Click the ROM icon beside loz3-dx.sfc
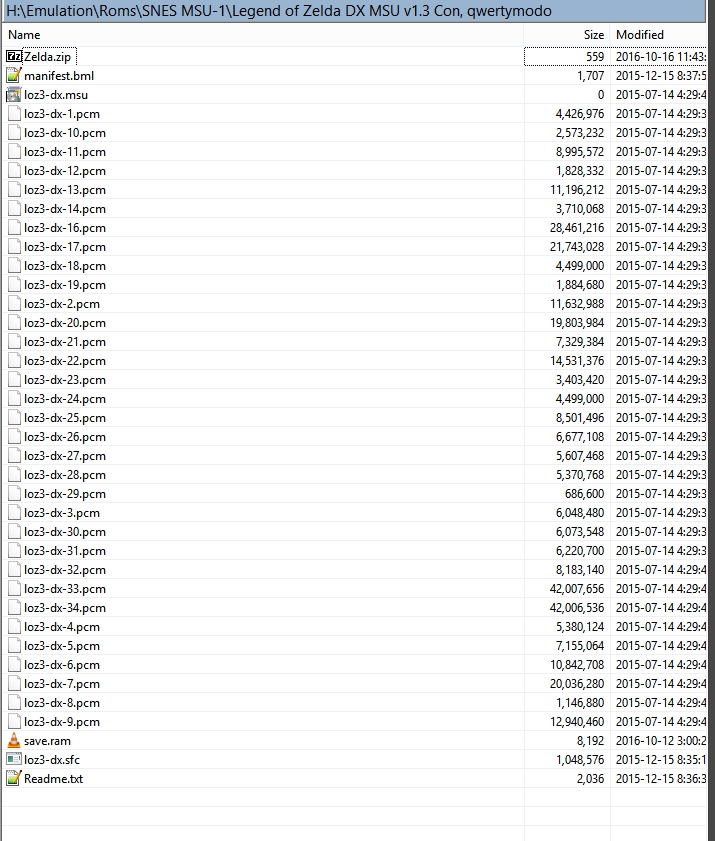The image size is (715, 841). coord(14,759)
